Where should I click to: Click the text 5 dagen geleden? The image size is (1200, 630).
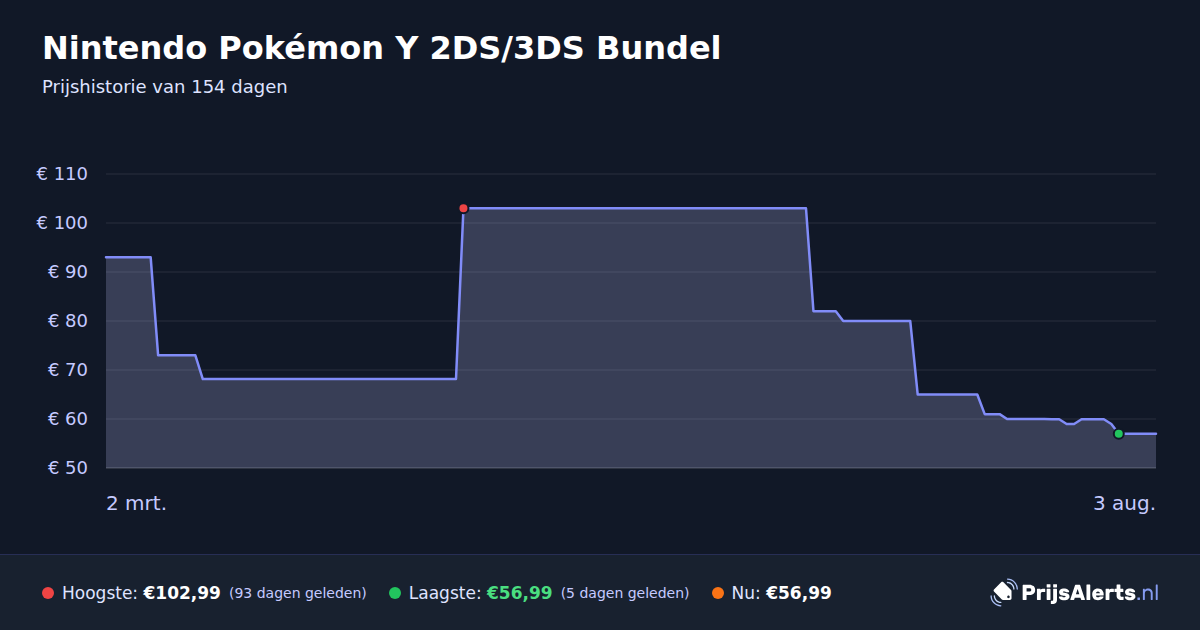[625, 593]
